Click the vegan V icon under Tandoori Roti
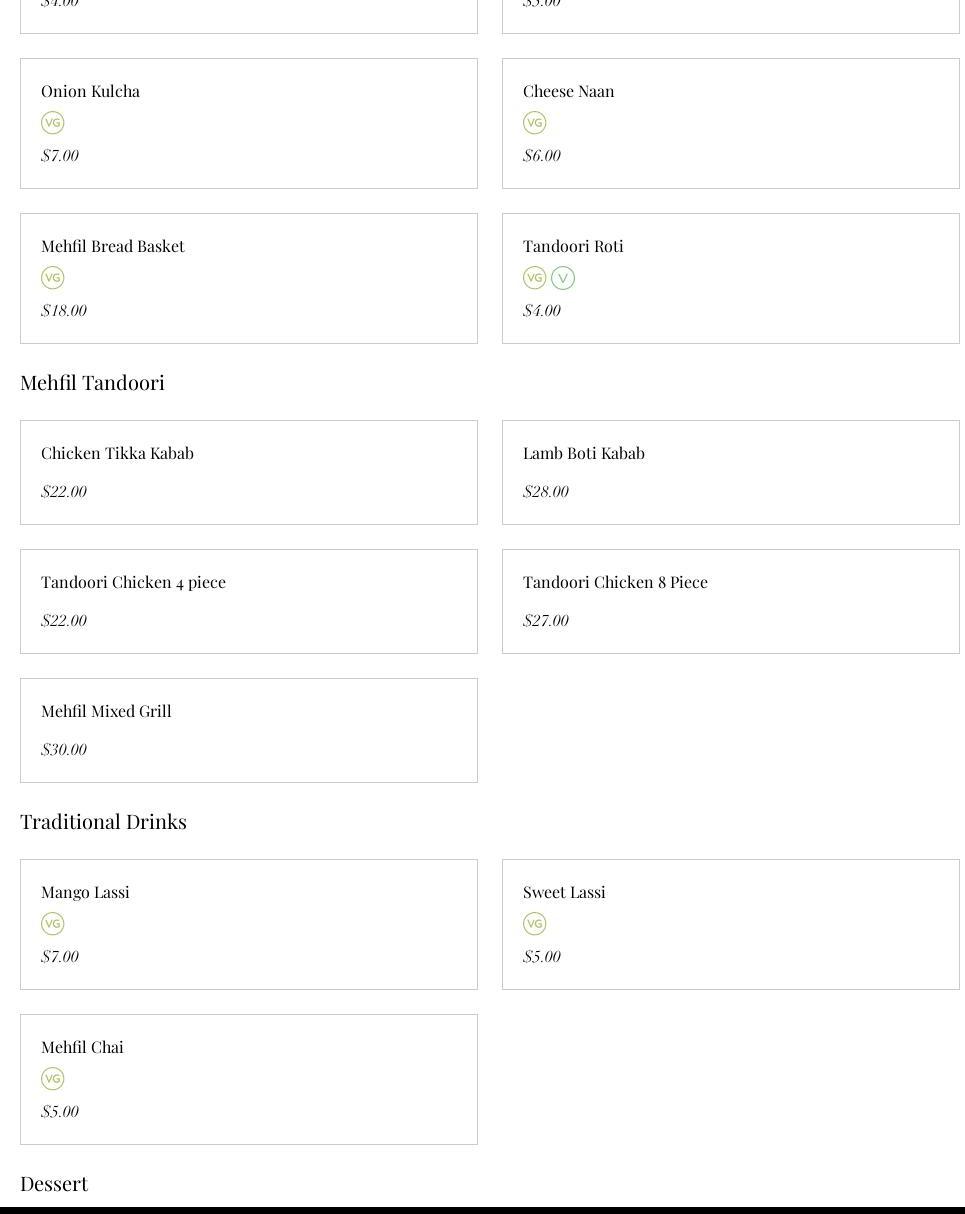Viewport: 965px width, 1214px height. tap(563, 278)
